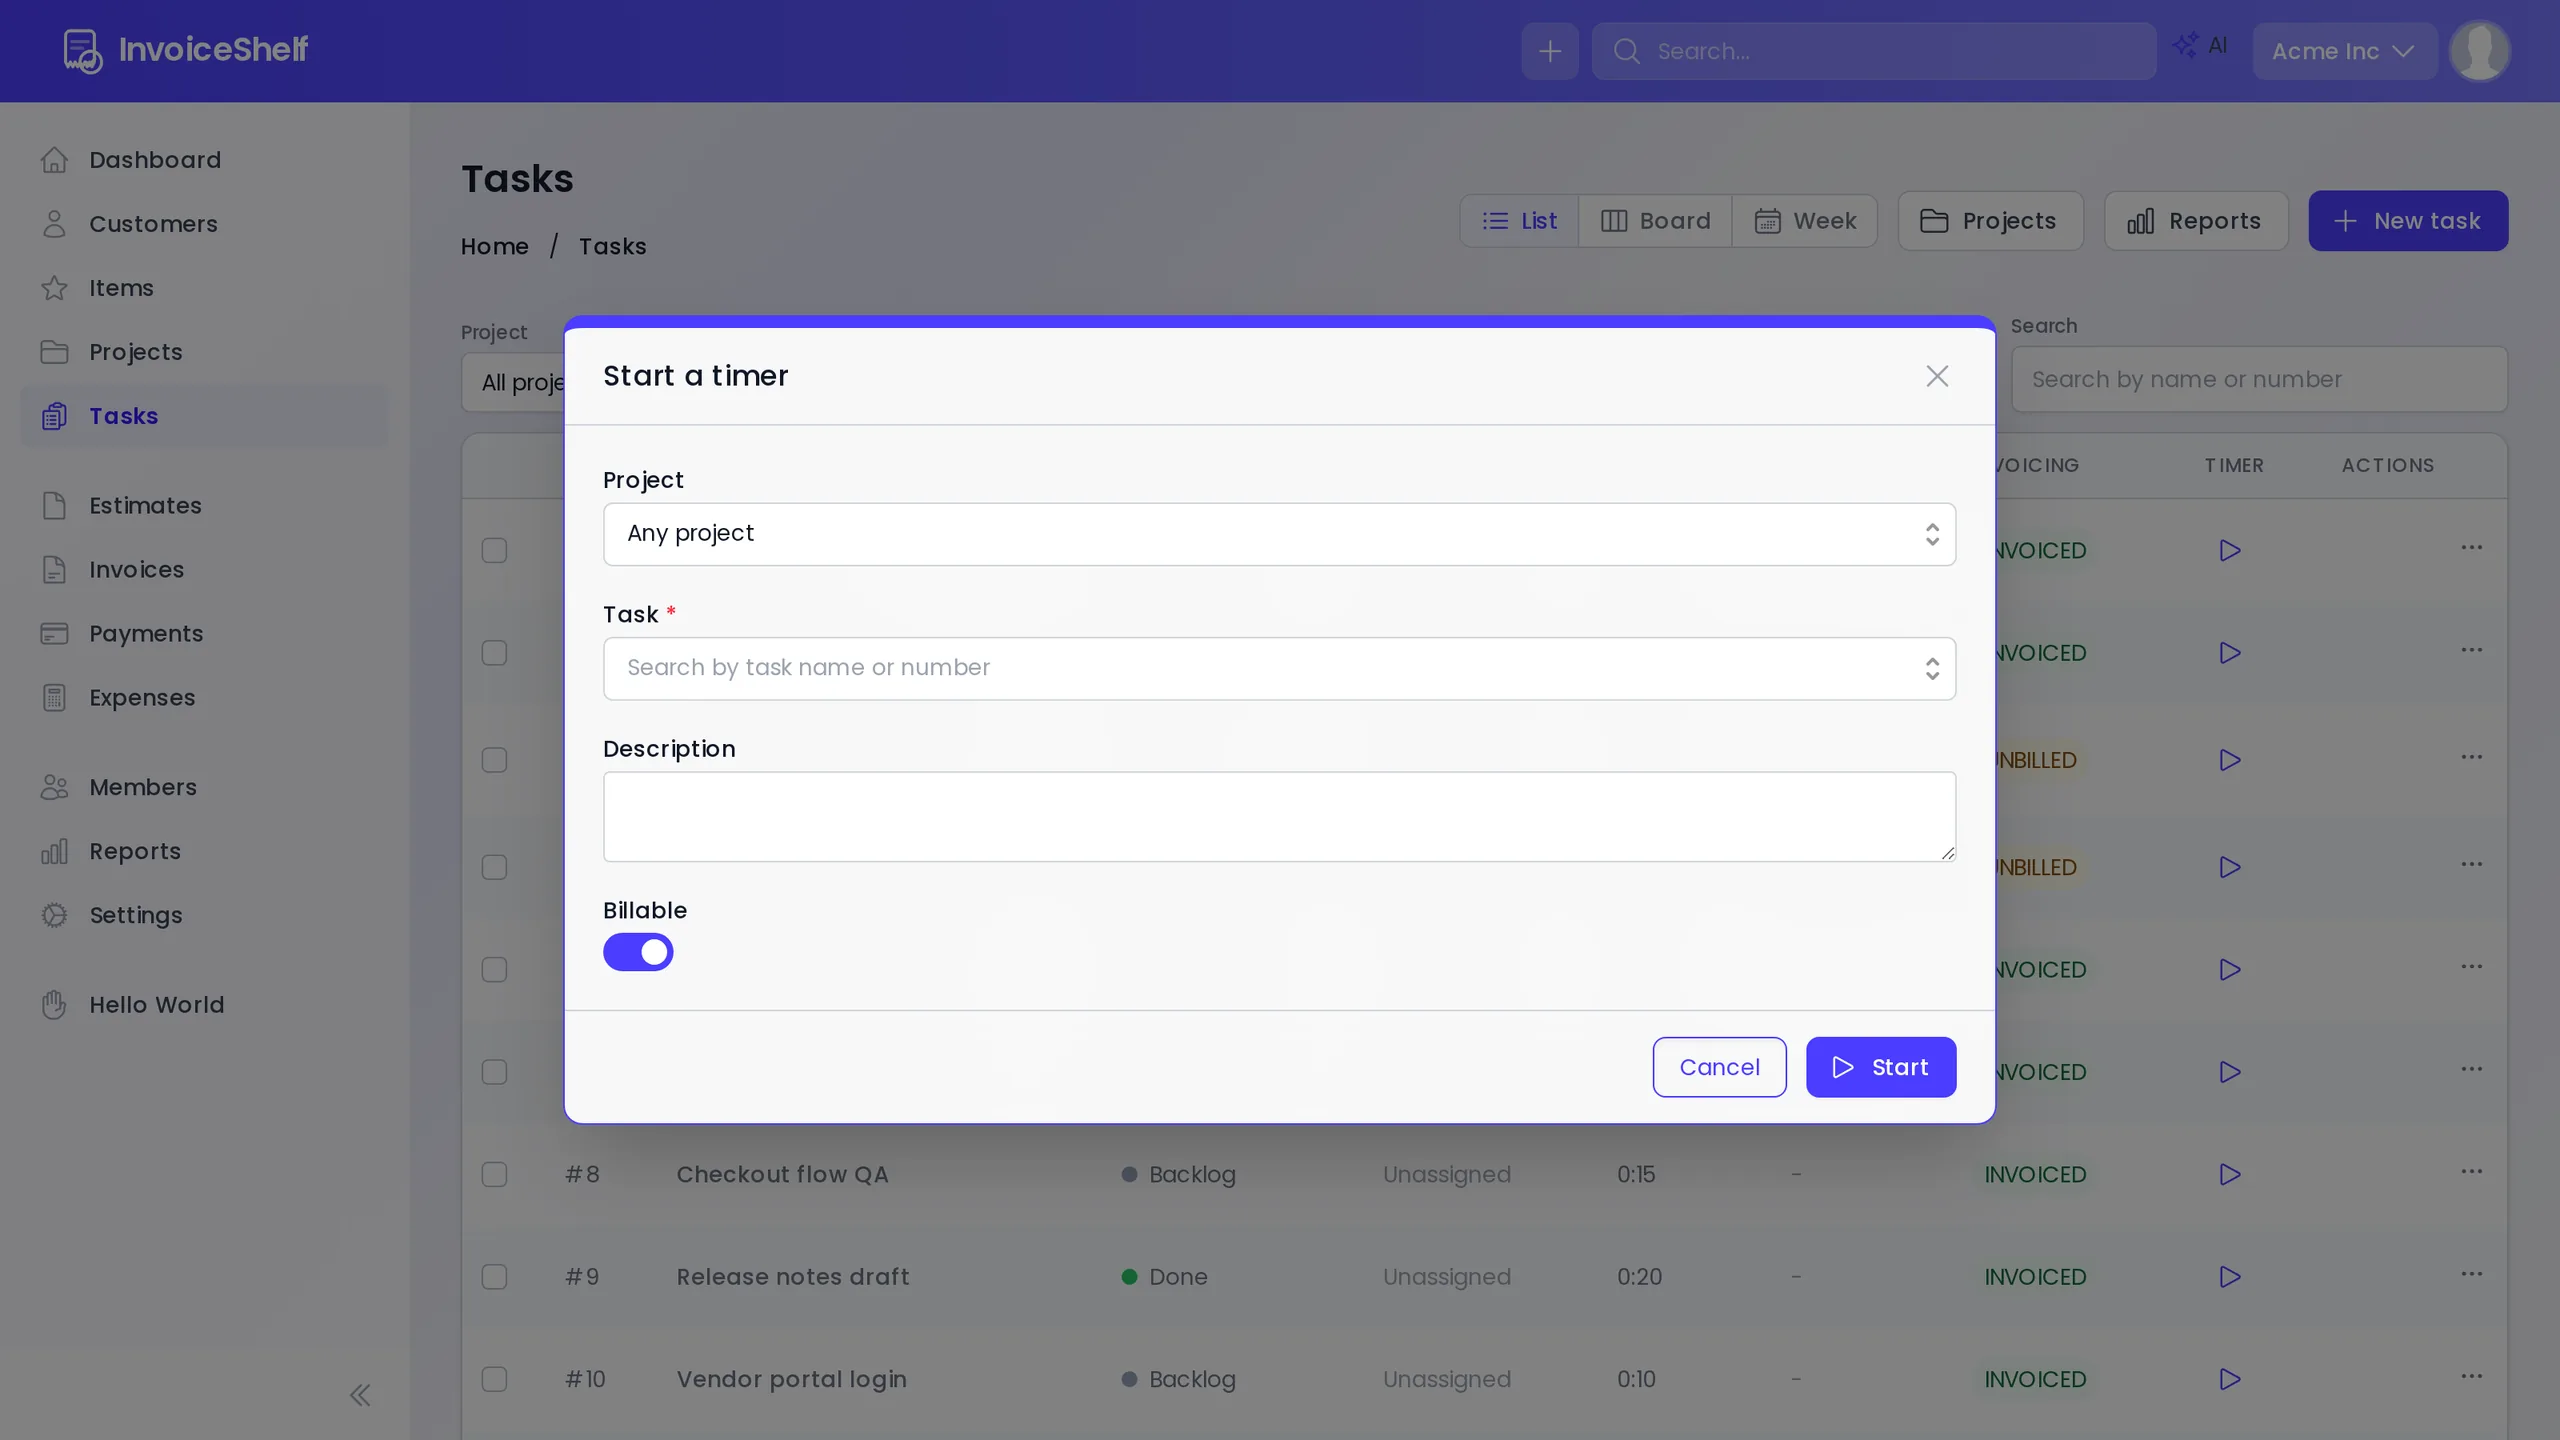Viewport: 2560px width, 1440px height.
Task: Open the Estimates sidebar icon
Action: pos(54,506)
